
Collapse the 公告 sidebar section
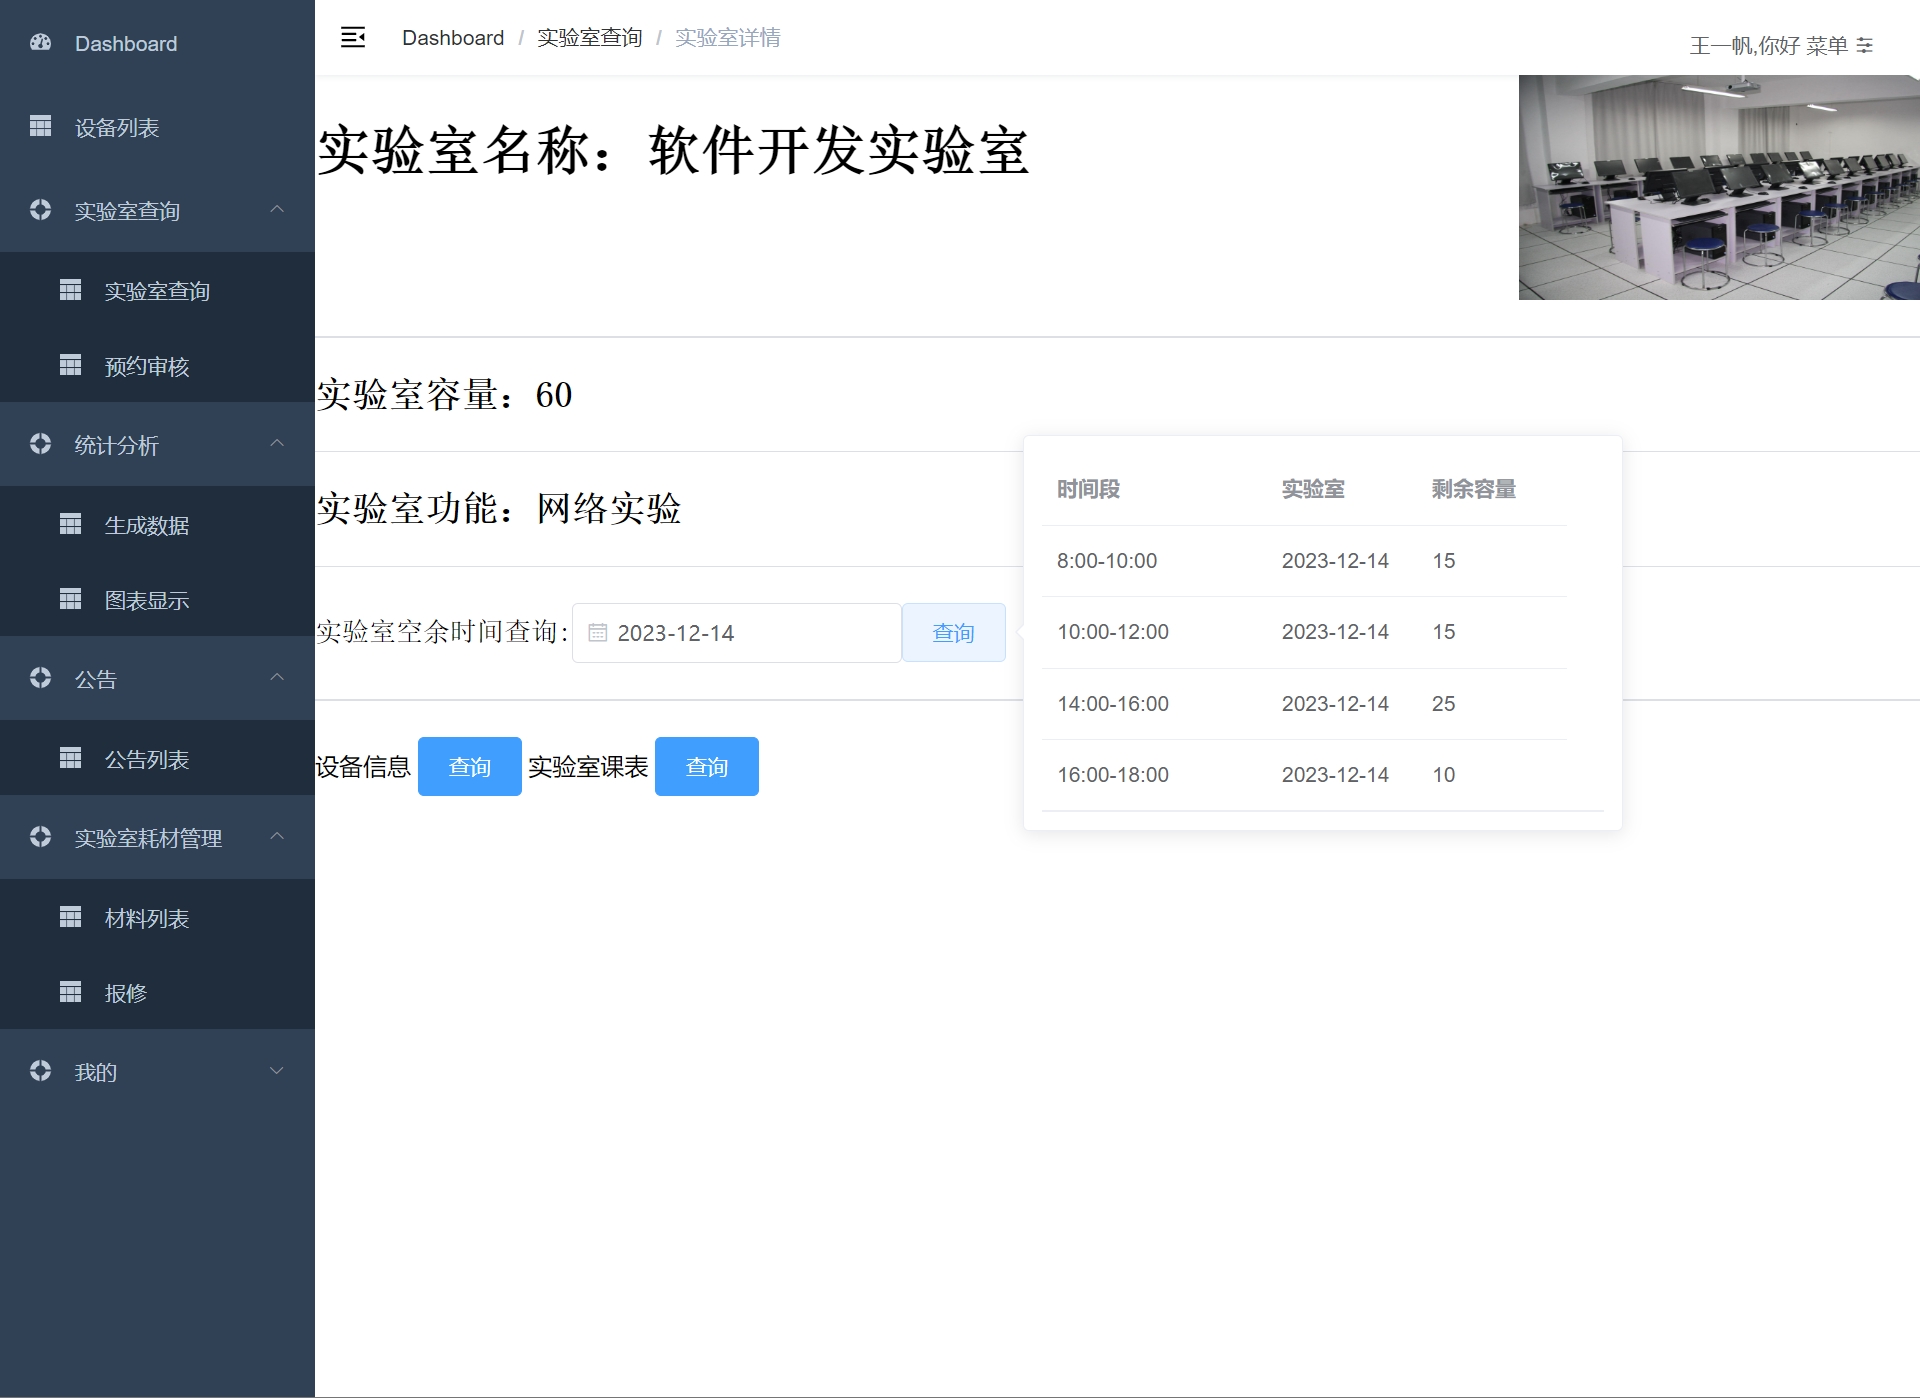click(x=277, y=677)
